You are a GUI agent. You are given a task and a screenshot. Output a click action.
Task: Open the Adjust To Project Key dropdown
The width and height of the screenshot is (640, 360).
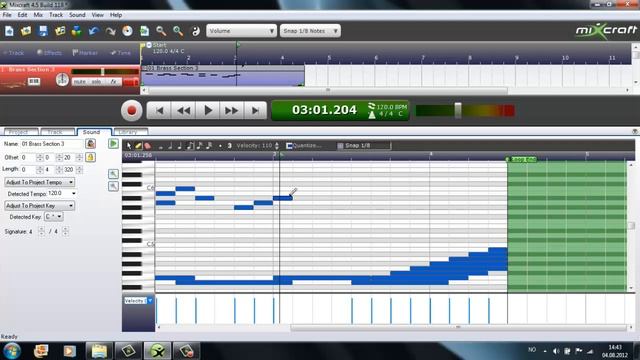pyautogui.click(x=40, y=206)
